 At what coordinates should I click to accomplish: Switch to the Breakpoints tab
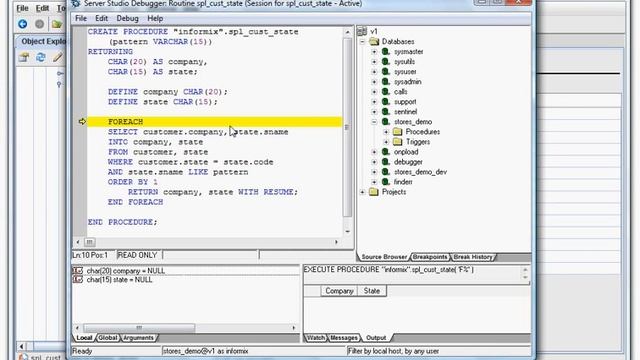tap(430, 257)
